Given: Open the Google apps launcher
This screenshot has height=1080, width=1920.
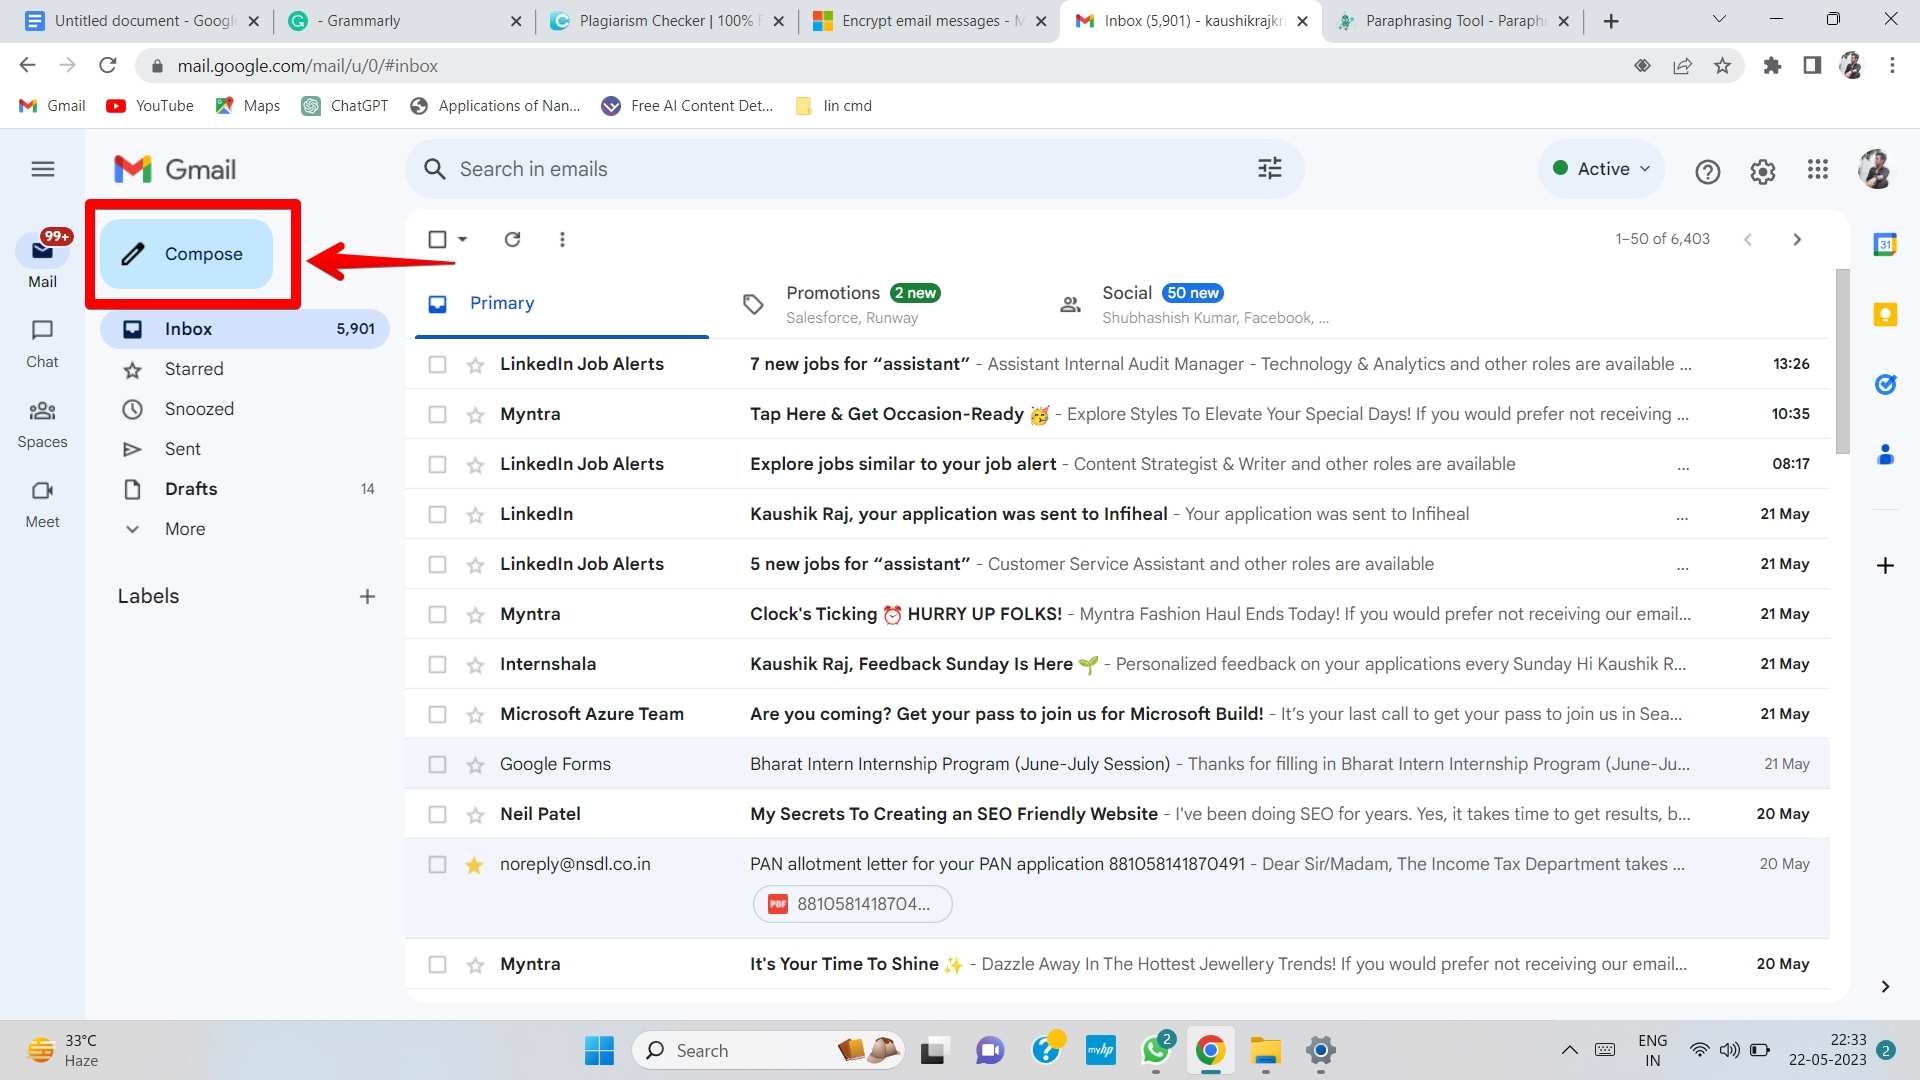Looking at the screenshot, I should [x=1818, y=170].
